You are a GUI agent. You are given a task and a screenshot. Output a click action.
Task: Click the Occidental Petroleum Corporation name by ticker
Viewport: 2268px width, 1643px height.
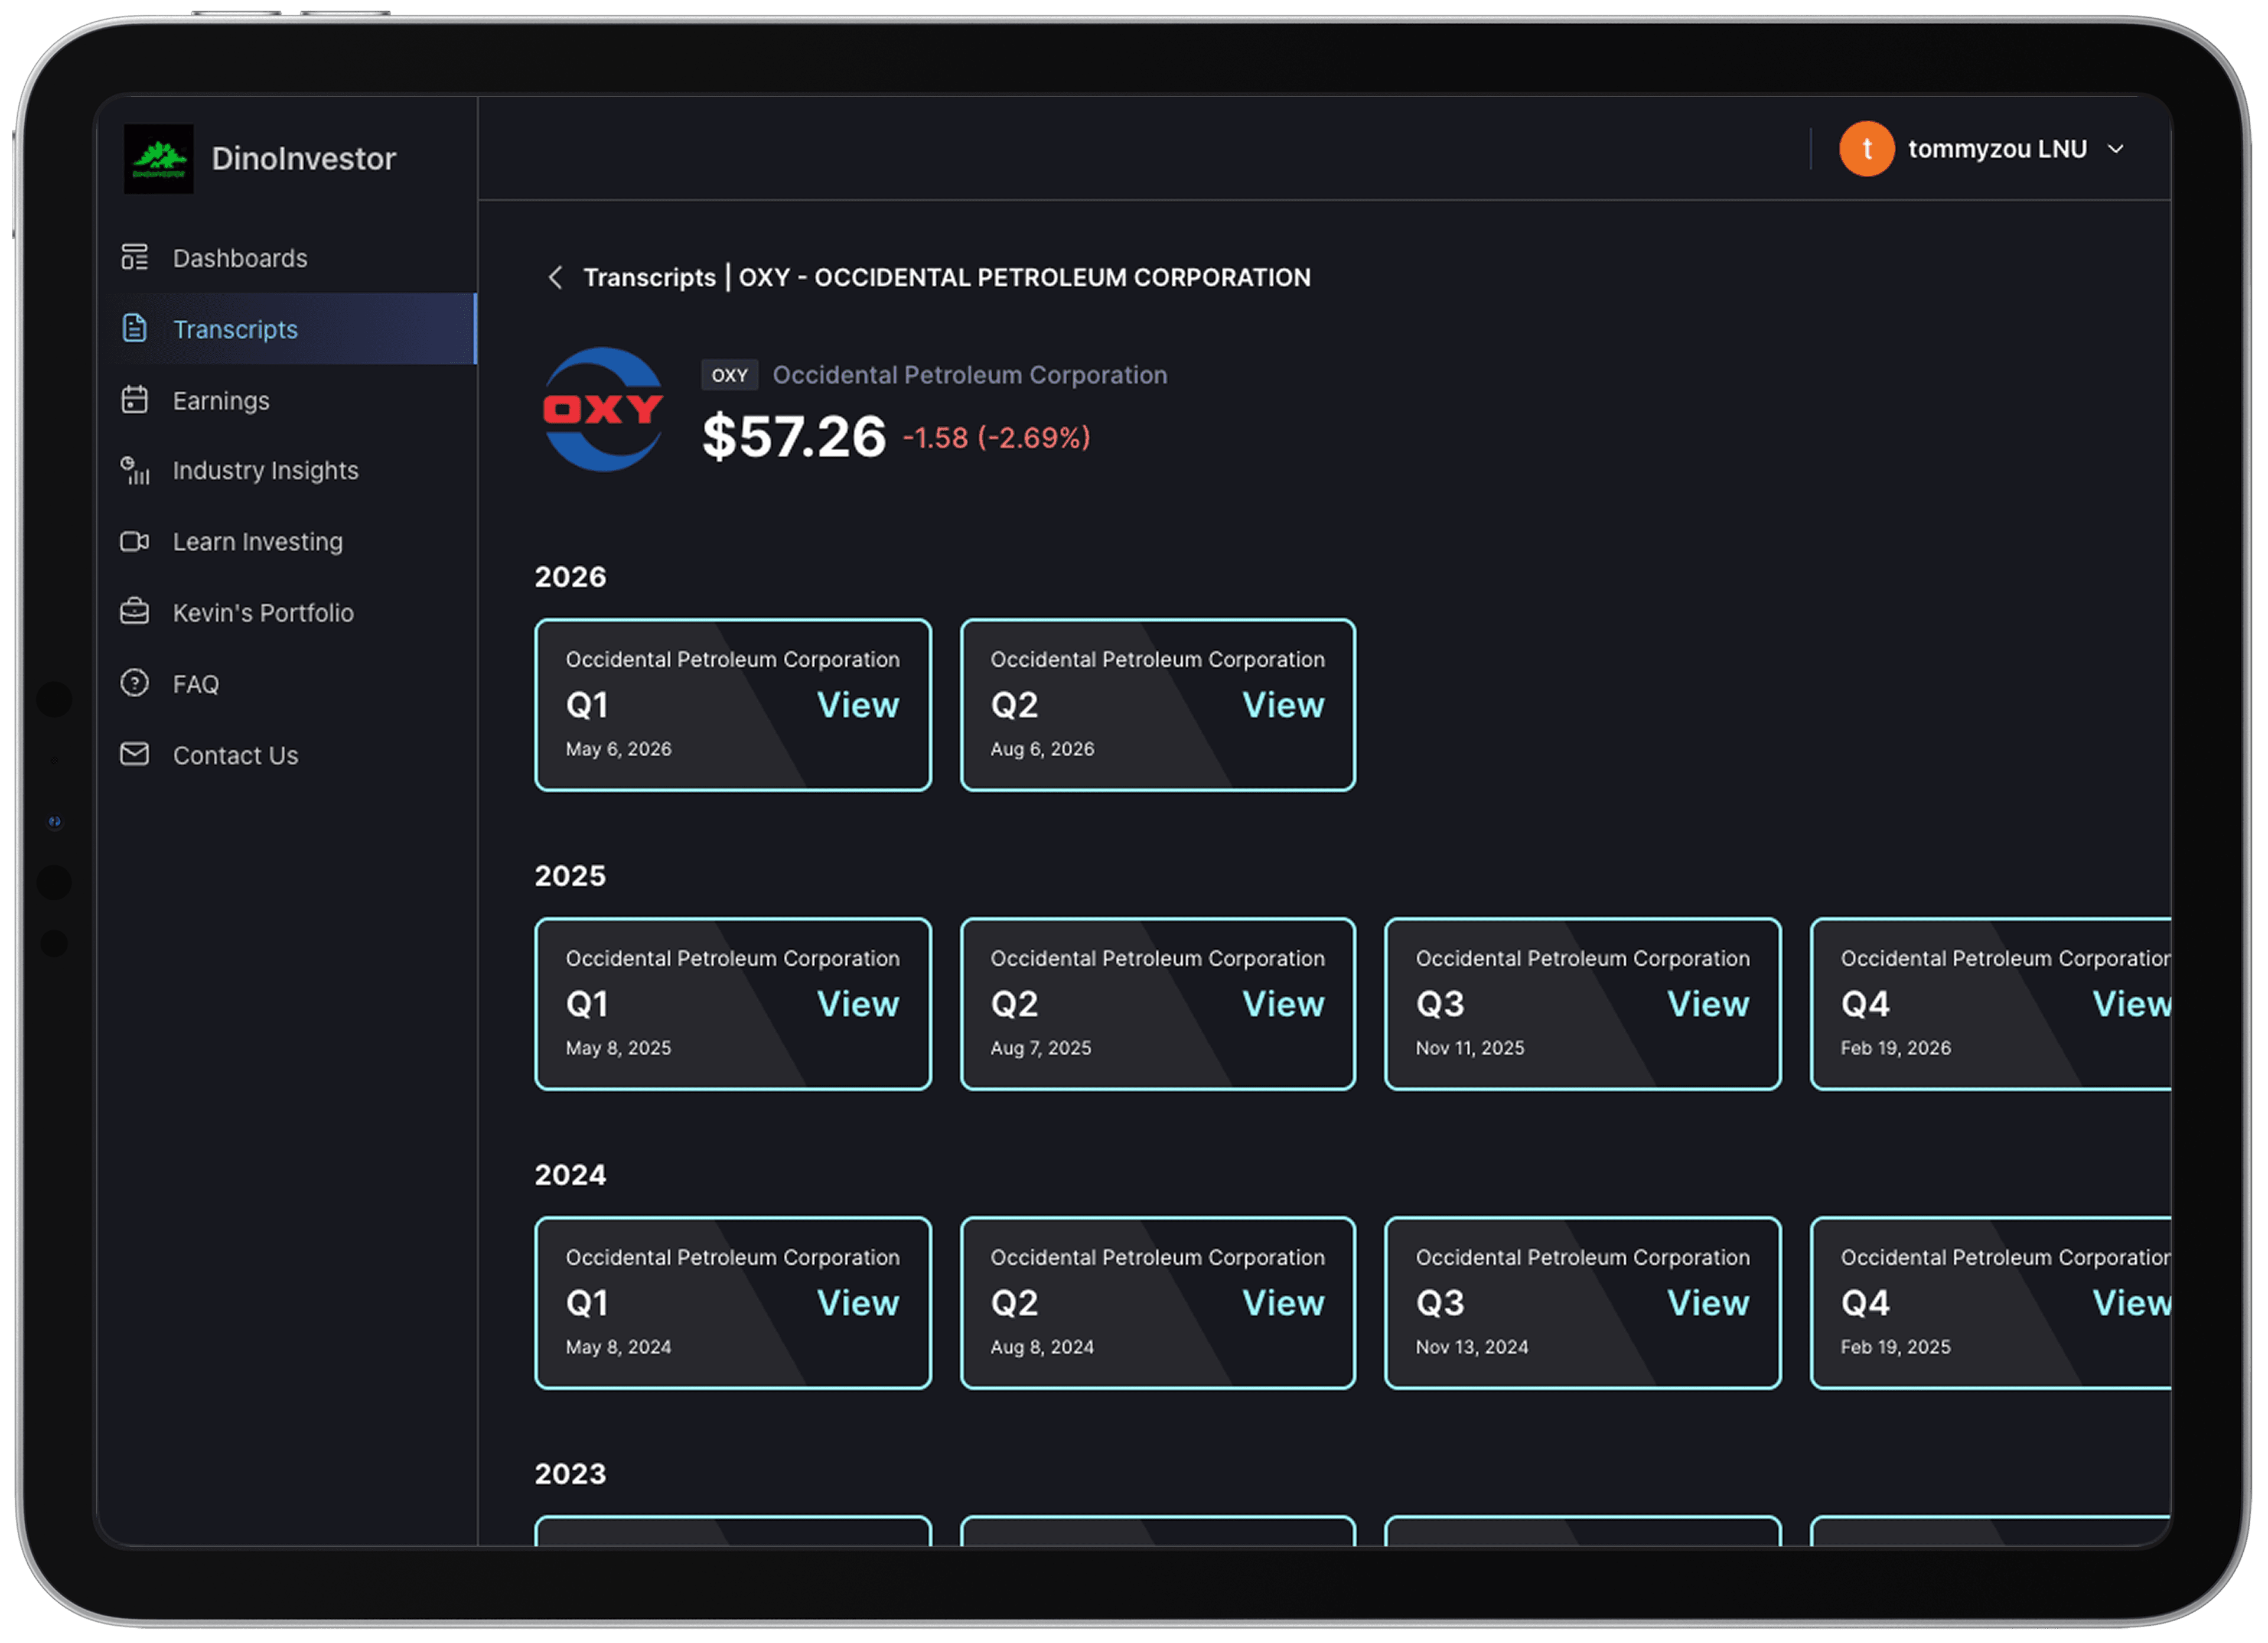click(x=970, y=375)
